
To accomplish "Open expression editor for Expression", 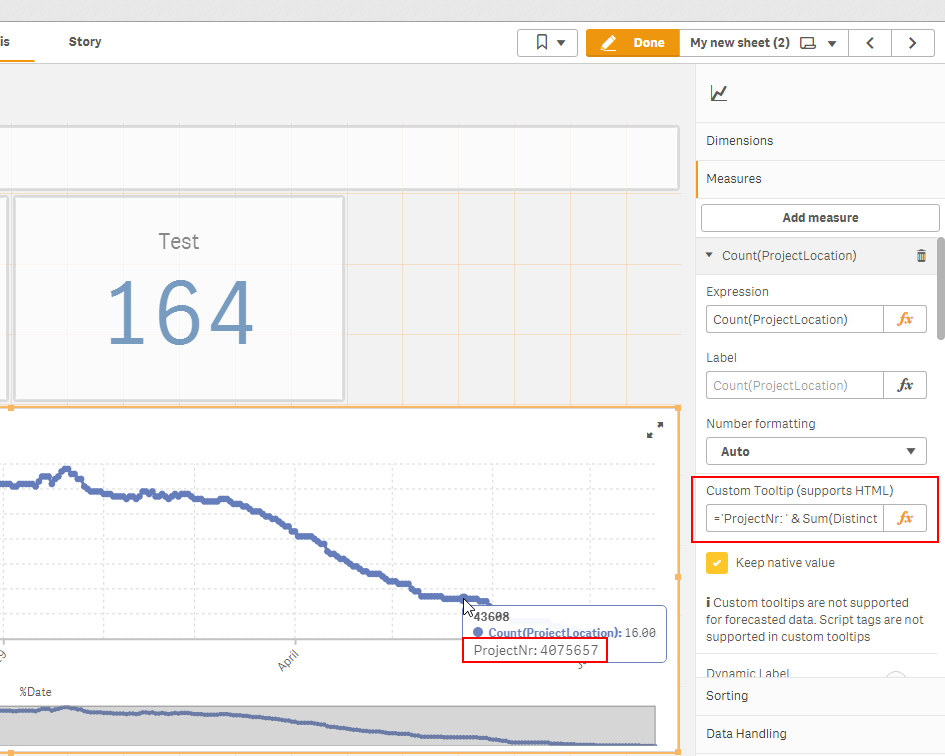I will [905, 320].
